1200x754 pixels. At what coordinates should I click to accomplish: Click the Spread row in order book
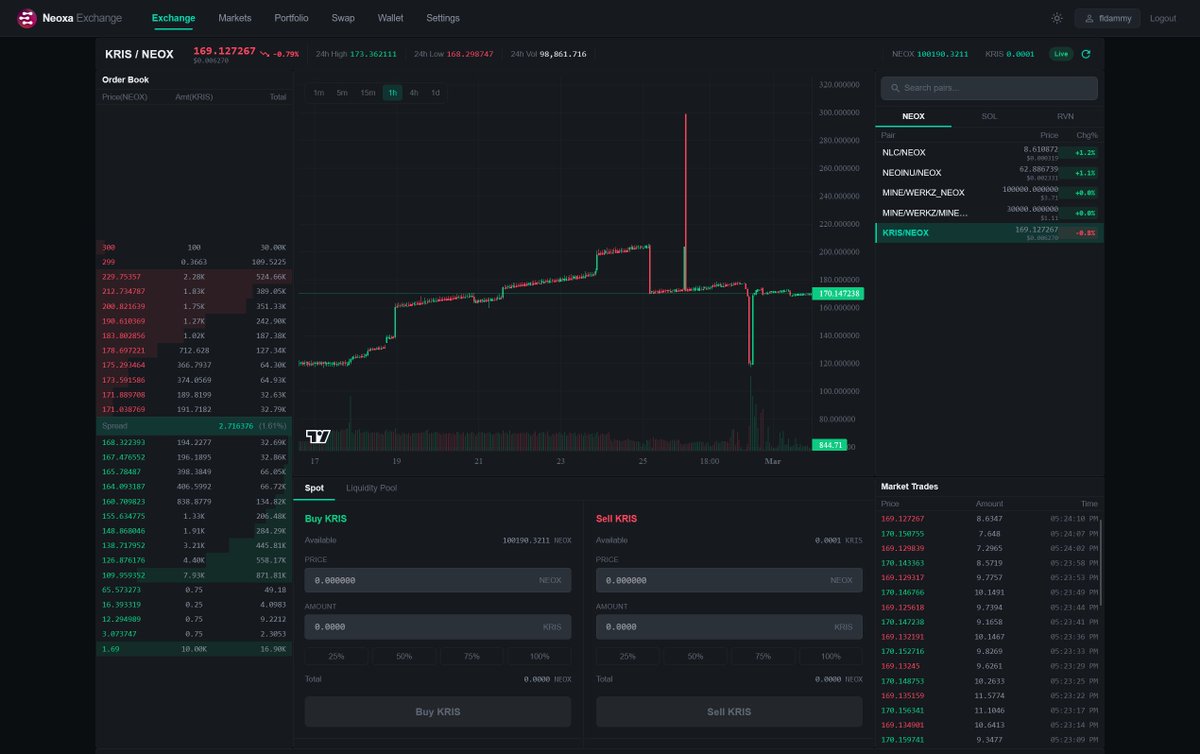click(194, 426)
